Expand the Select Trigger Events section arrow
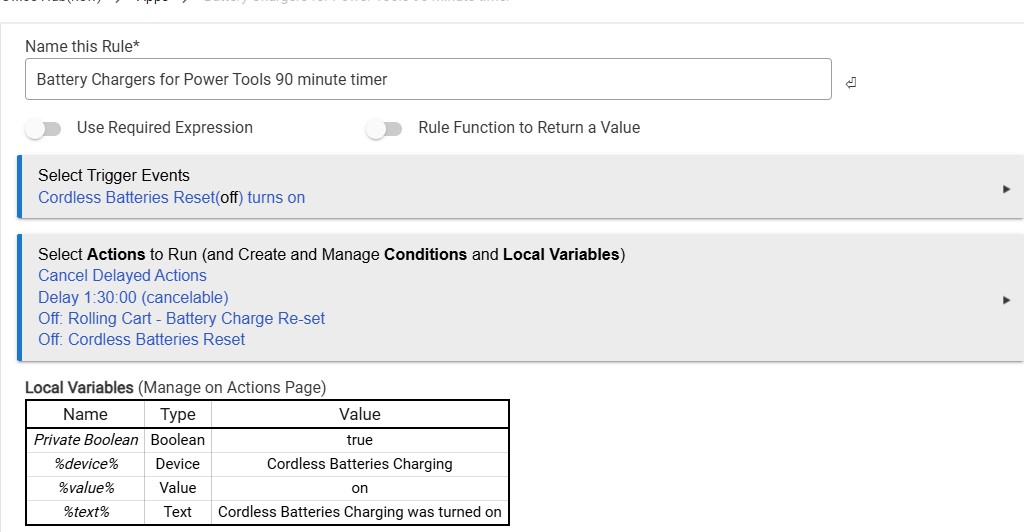This screenshot has height=532, width=1024. click(x=1006, y=188)
